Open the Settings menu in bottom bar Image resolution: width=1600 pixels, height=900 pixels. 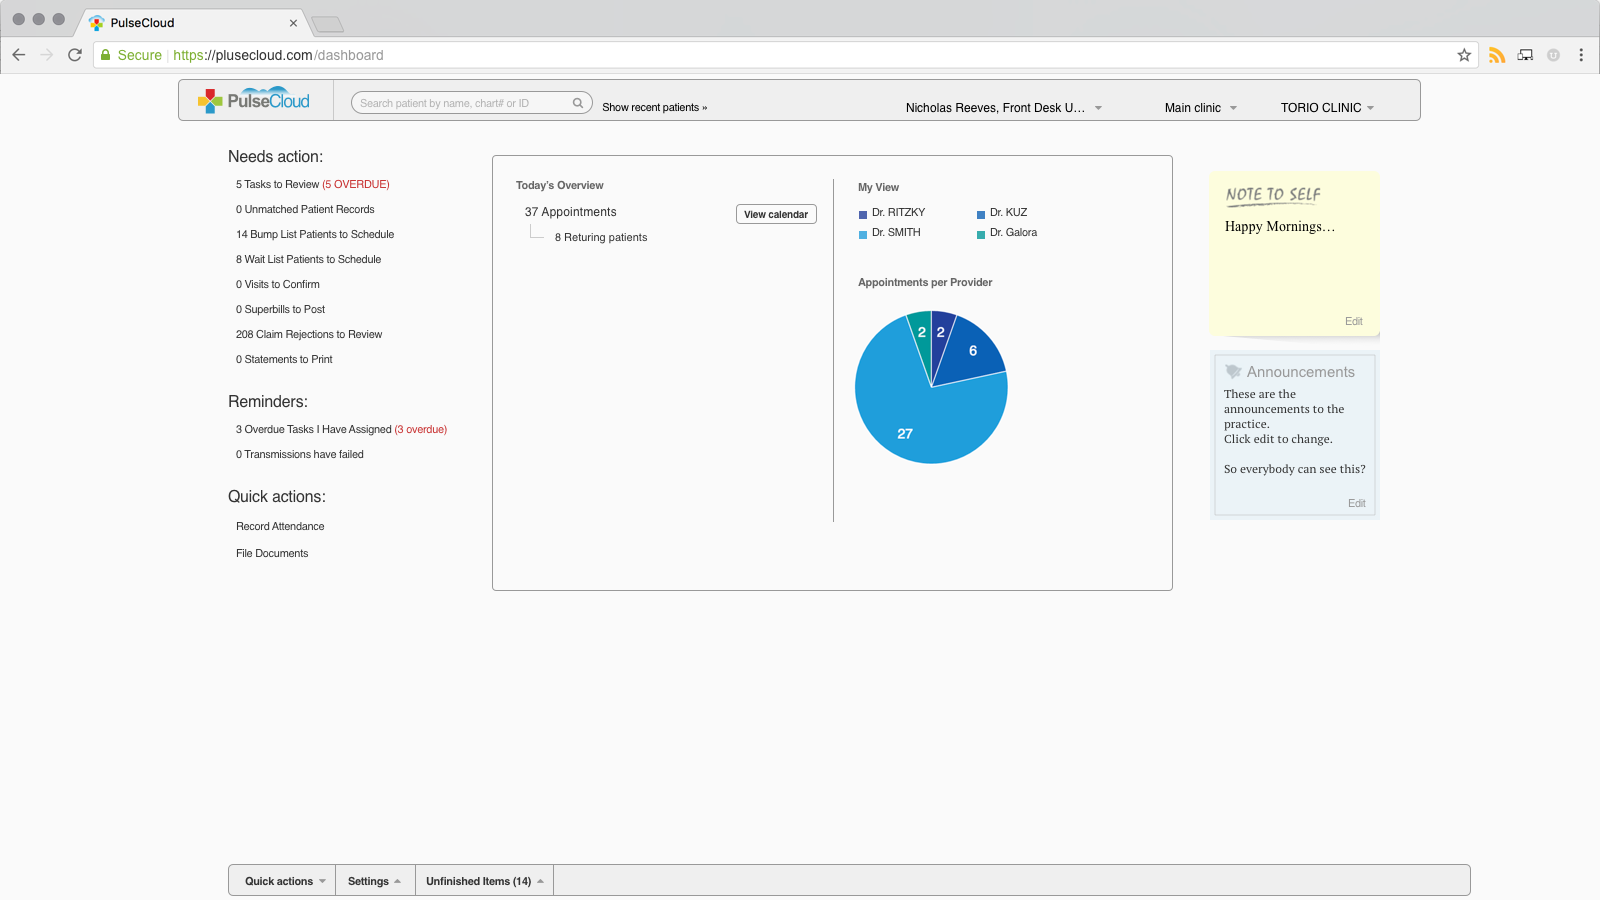pyautogui.click(x=374, y=881)
